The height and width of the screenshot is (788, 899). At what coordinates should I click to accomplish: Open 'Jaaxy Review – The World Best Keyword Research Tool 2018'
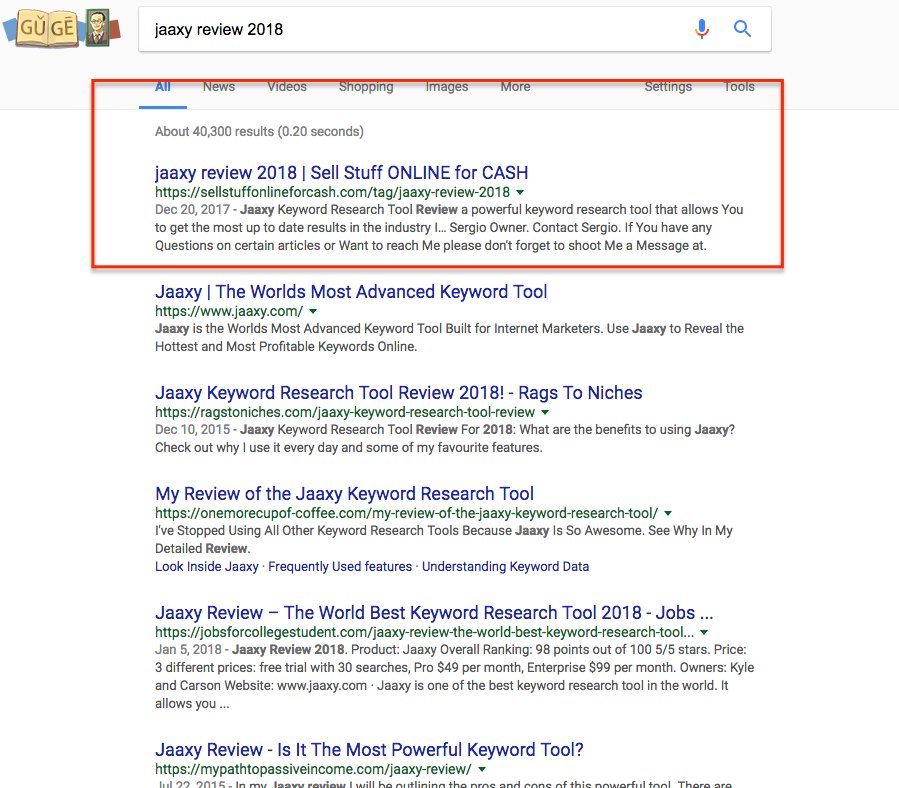tap(434, 613)
